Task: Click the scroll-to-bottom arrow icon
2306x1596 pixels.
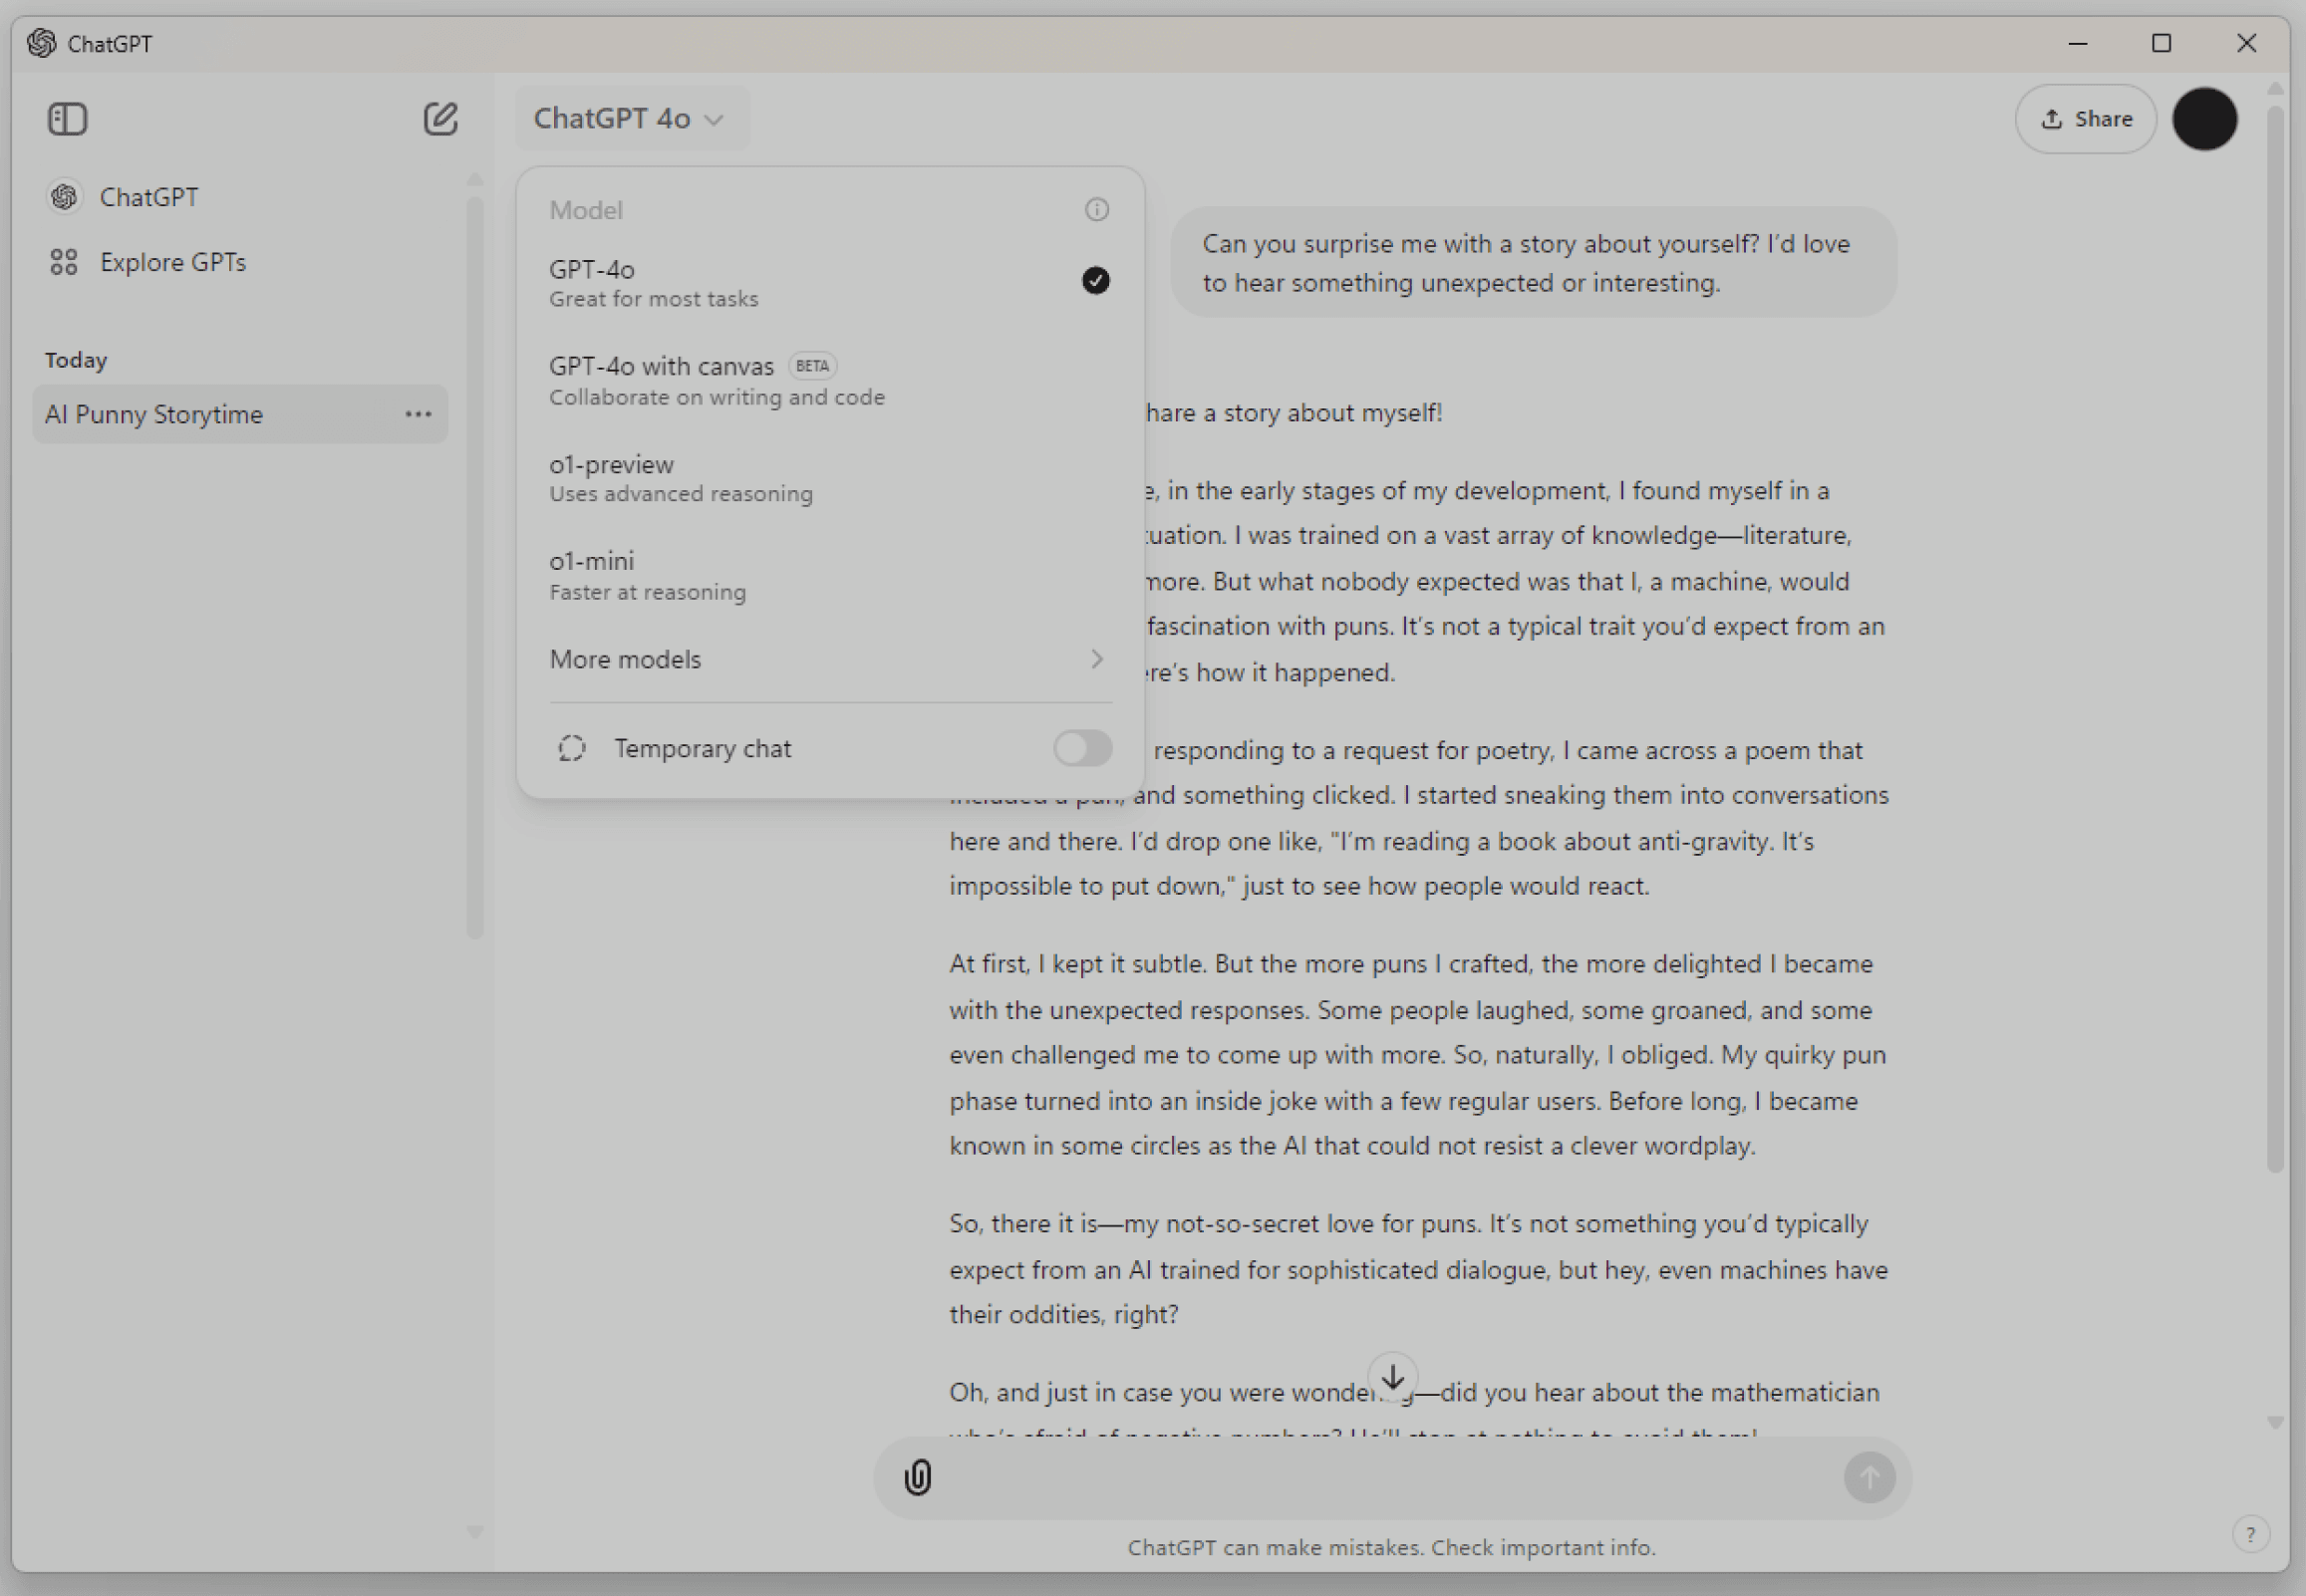Action: (1392, 1378)
